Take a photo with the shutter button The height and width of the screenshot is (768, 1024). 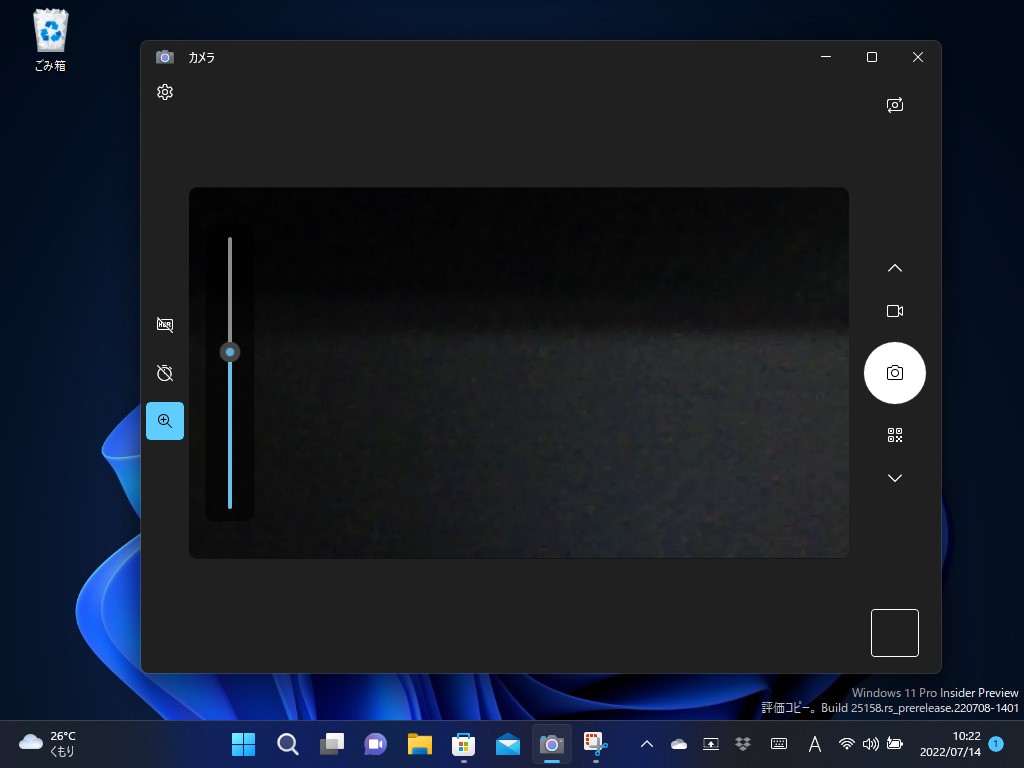[x=894, y=372]
